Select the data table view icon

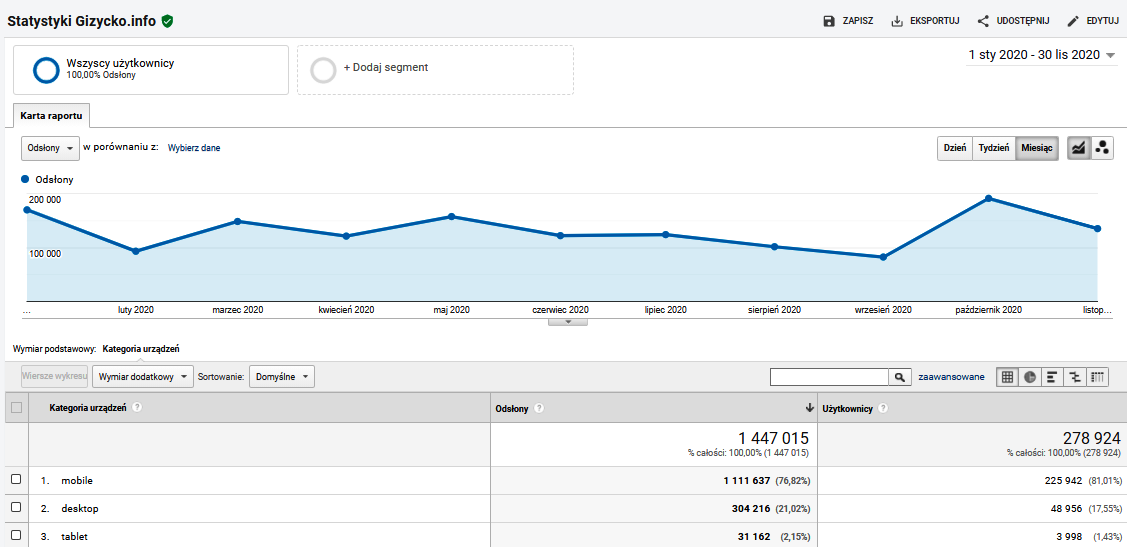(x=1007, y=377)
